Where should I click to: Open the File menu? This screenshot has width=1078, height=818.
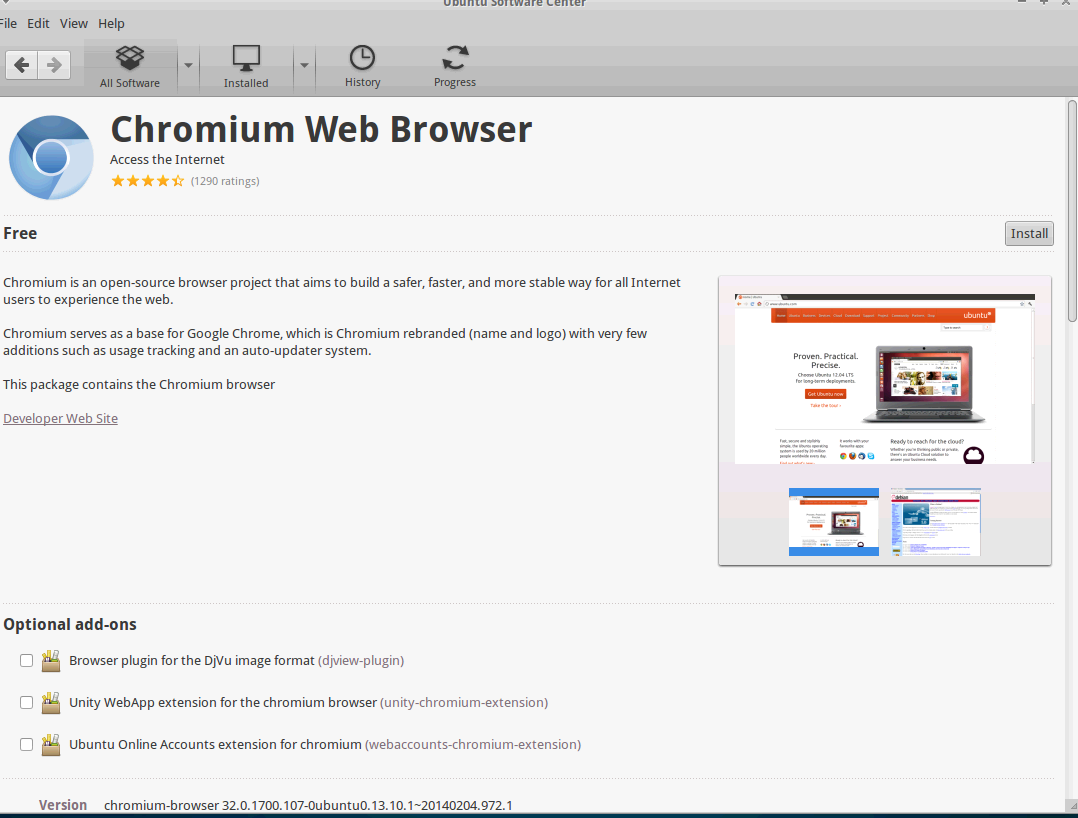(8, 23)
